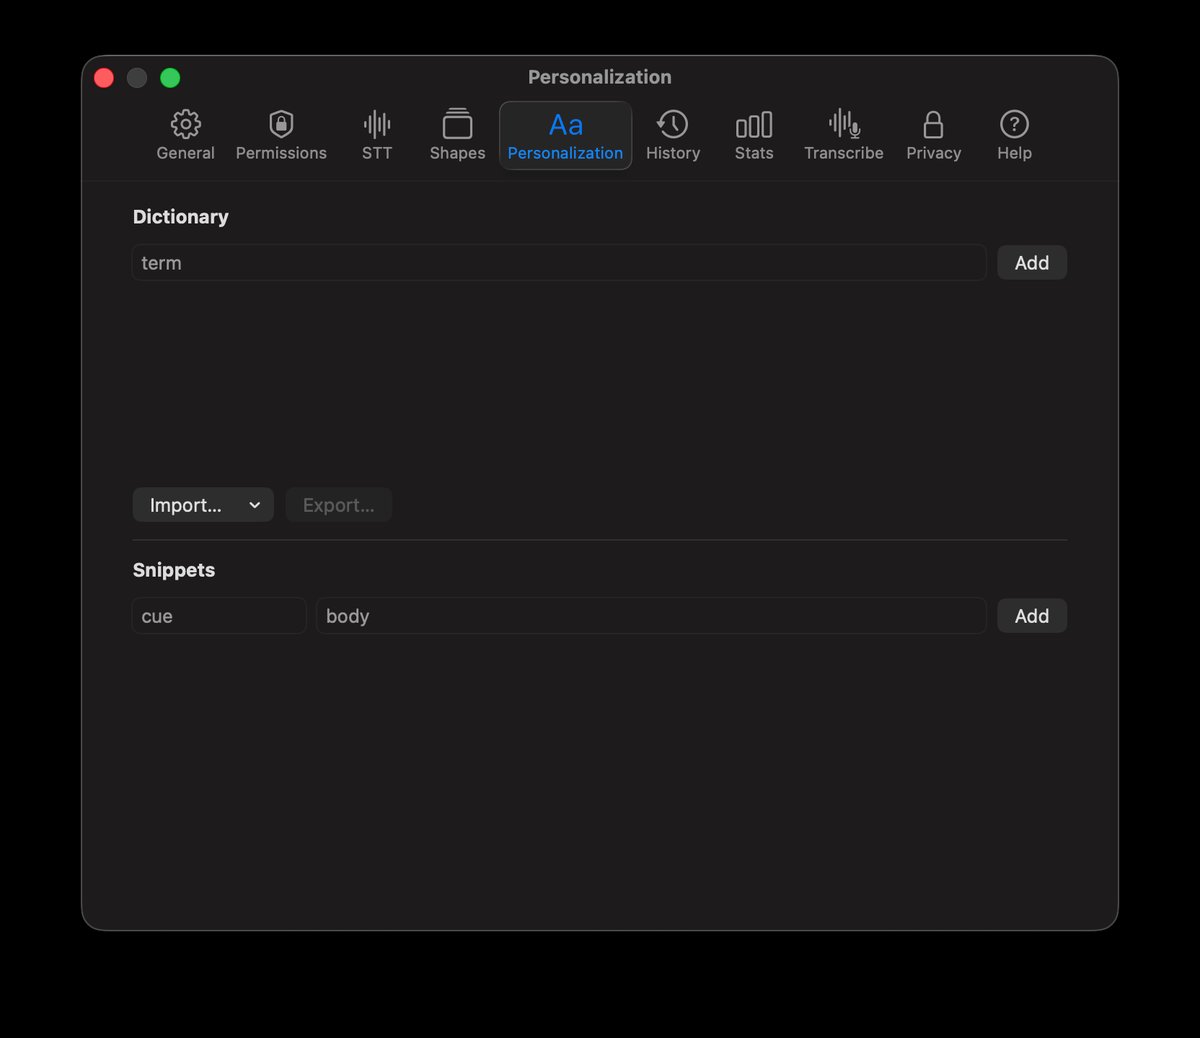Expand the Import dropdown menu
The image size is (1200, 1038).
click(203, 505)
